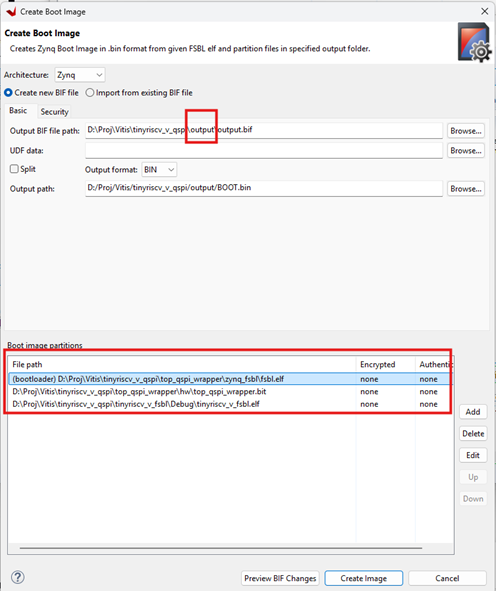This screenshot has height=591, width=496.
Task: Switch to the Security tab
Action: point(55,112)
